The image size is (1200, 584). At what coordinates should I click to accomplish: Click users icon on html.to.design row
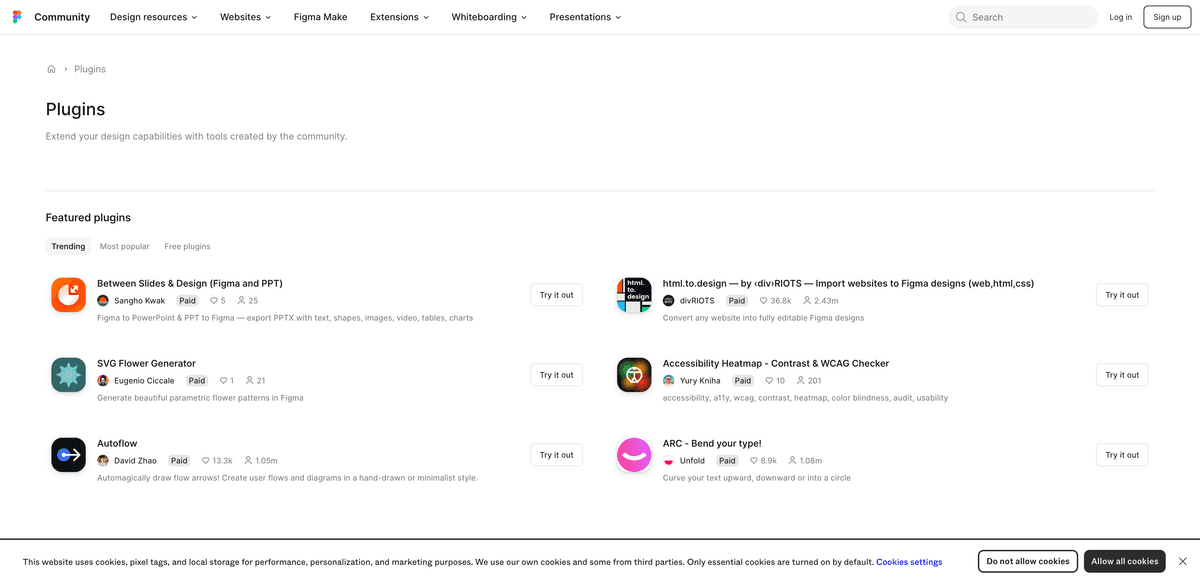(807, 301)
